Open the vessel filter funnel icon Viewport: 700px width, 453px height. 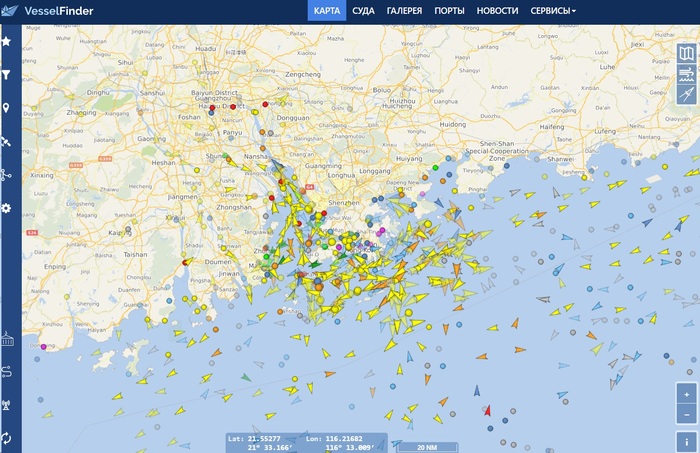(6, 75)
